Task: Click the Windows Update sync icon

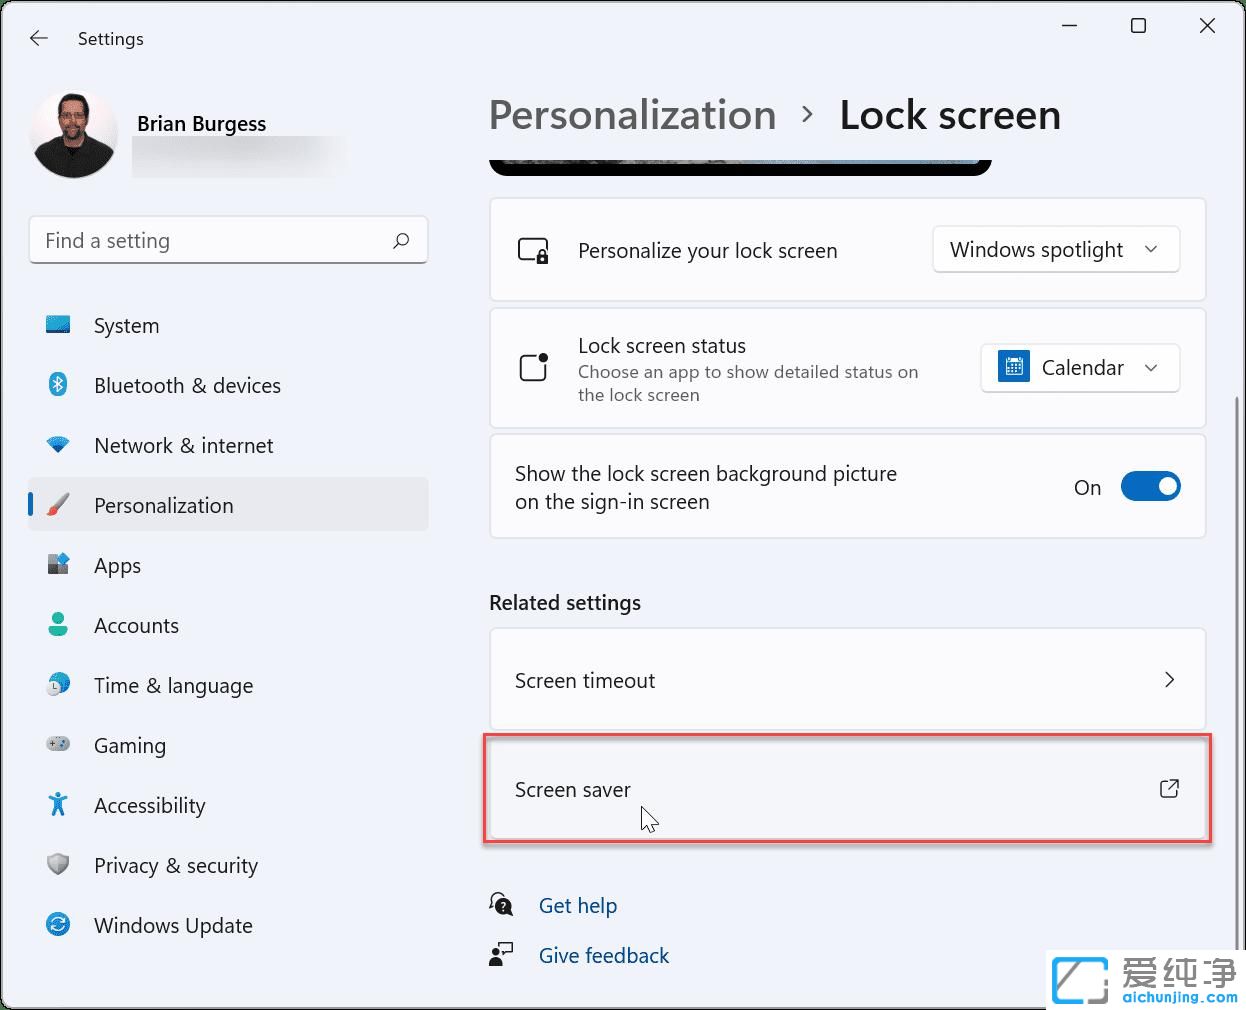Action: tap(58, 925)
